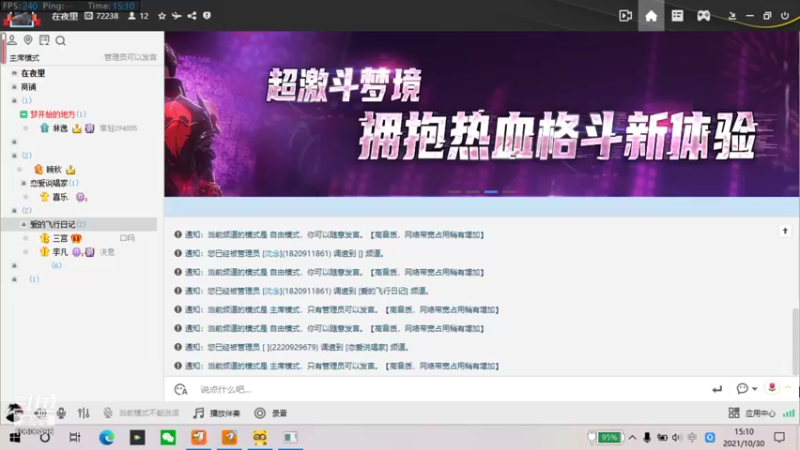800x450 pixels.
Task: Click the channel logo avatar top-left
Action: tap(21, 19)
